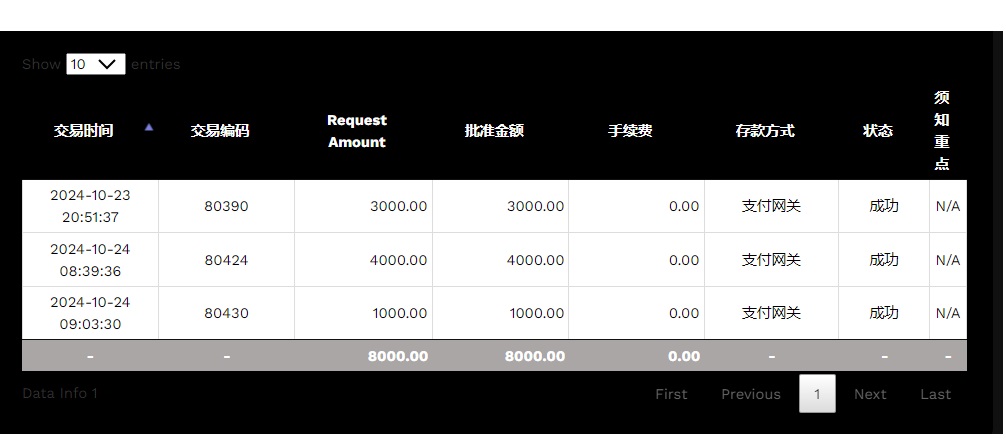Click the sort arrow beside 交易时间
The height and width of the screenshot is (448, 1006).
coord(149,127)
